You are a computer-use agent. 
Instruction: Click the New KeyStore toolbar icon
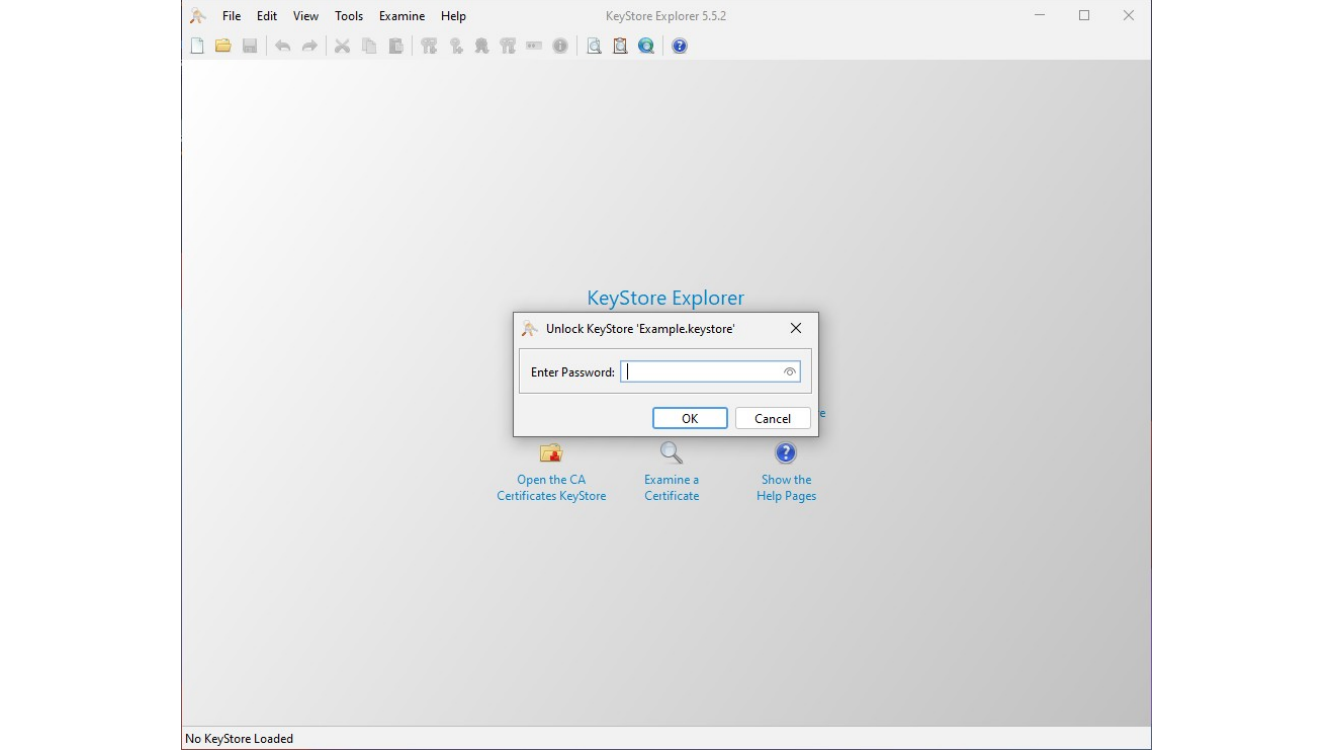[x=197, y=46]
